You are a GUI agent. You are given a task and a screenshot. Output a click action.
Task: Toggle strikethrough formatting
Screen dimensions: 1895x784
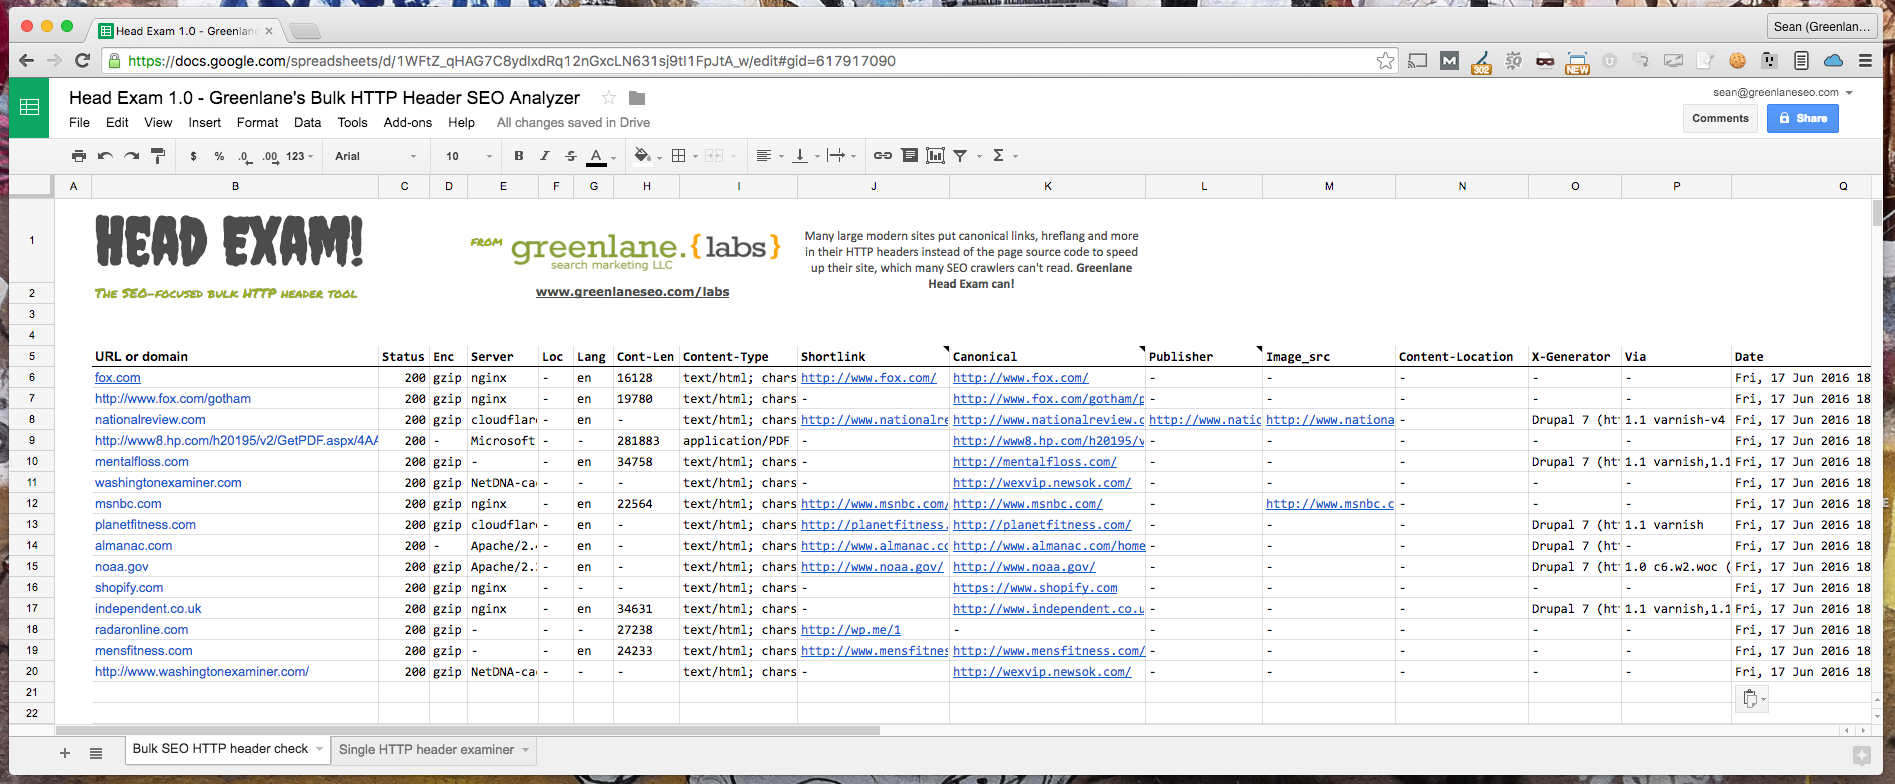[570, 156]
